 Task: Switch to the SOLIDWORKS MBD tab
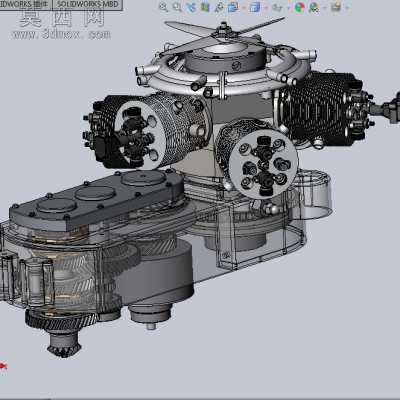tap(88, 4)
